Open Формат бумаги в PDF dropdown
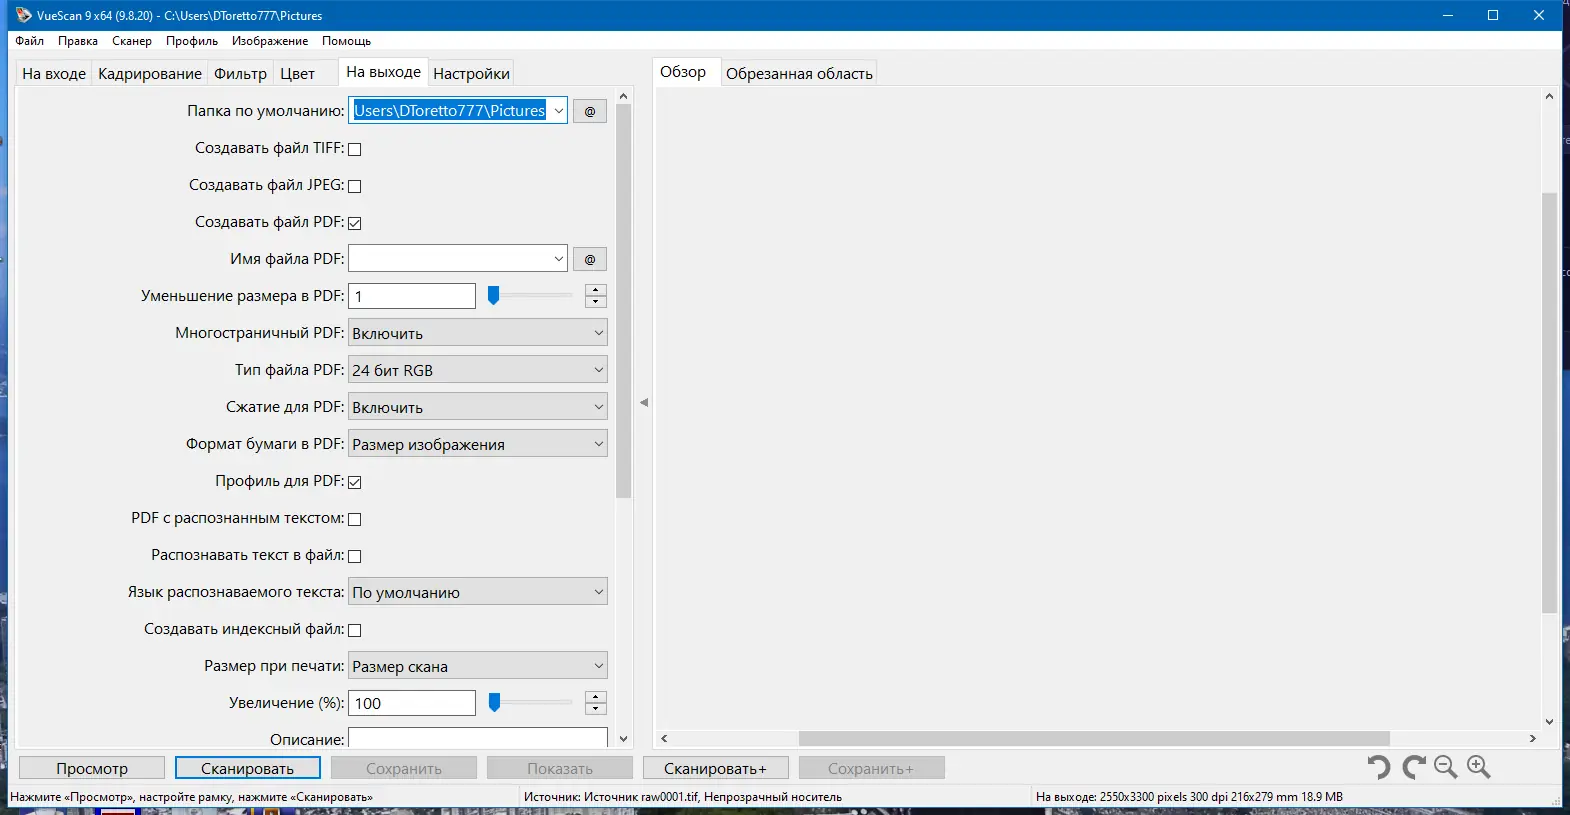The image size is (1570, 815). [x=478, y=444]
